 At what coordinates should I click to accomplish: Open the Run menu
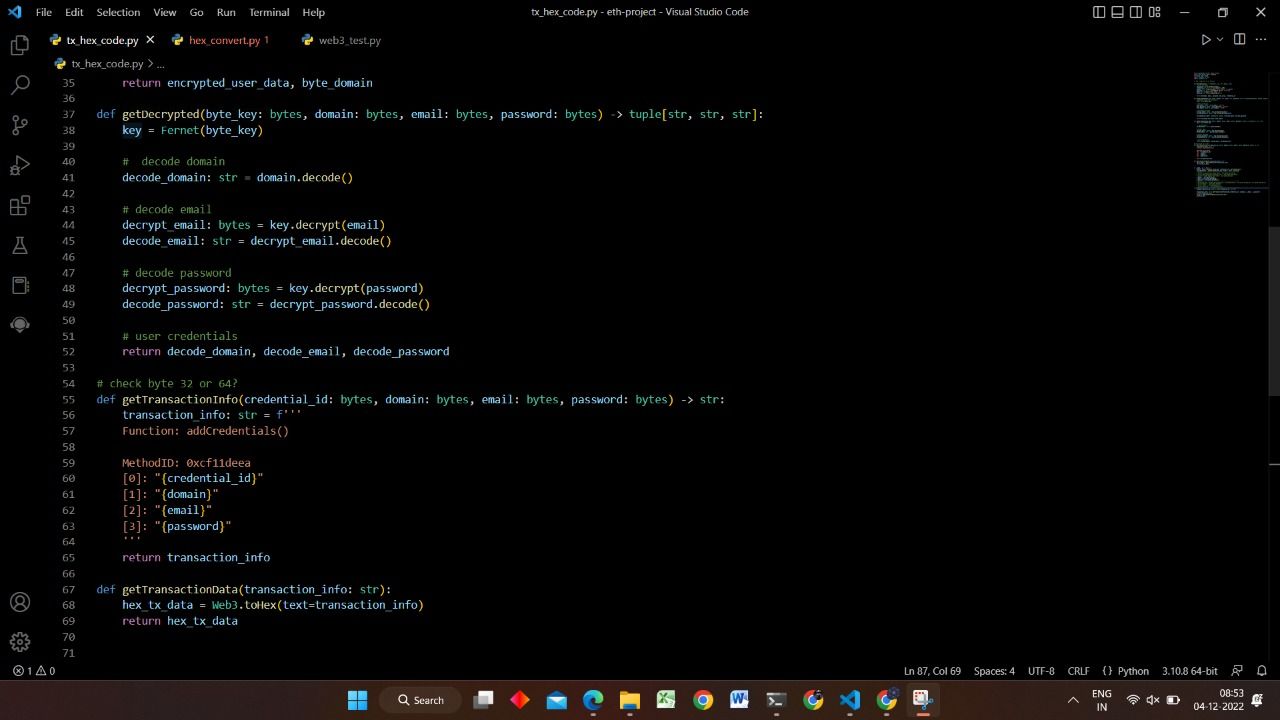pos(226,12)
